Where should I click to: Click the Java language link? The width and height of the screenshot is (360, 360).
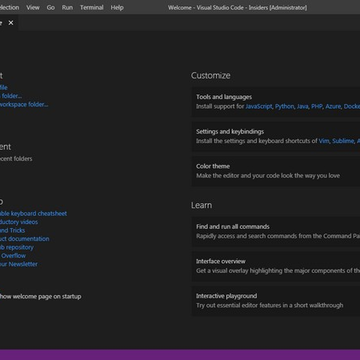pos(302,106)
